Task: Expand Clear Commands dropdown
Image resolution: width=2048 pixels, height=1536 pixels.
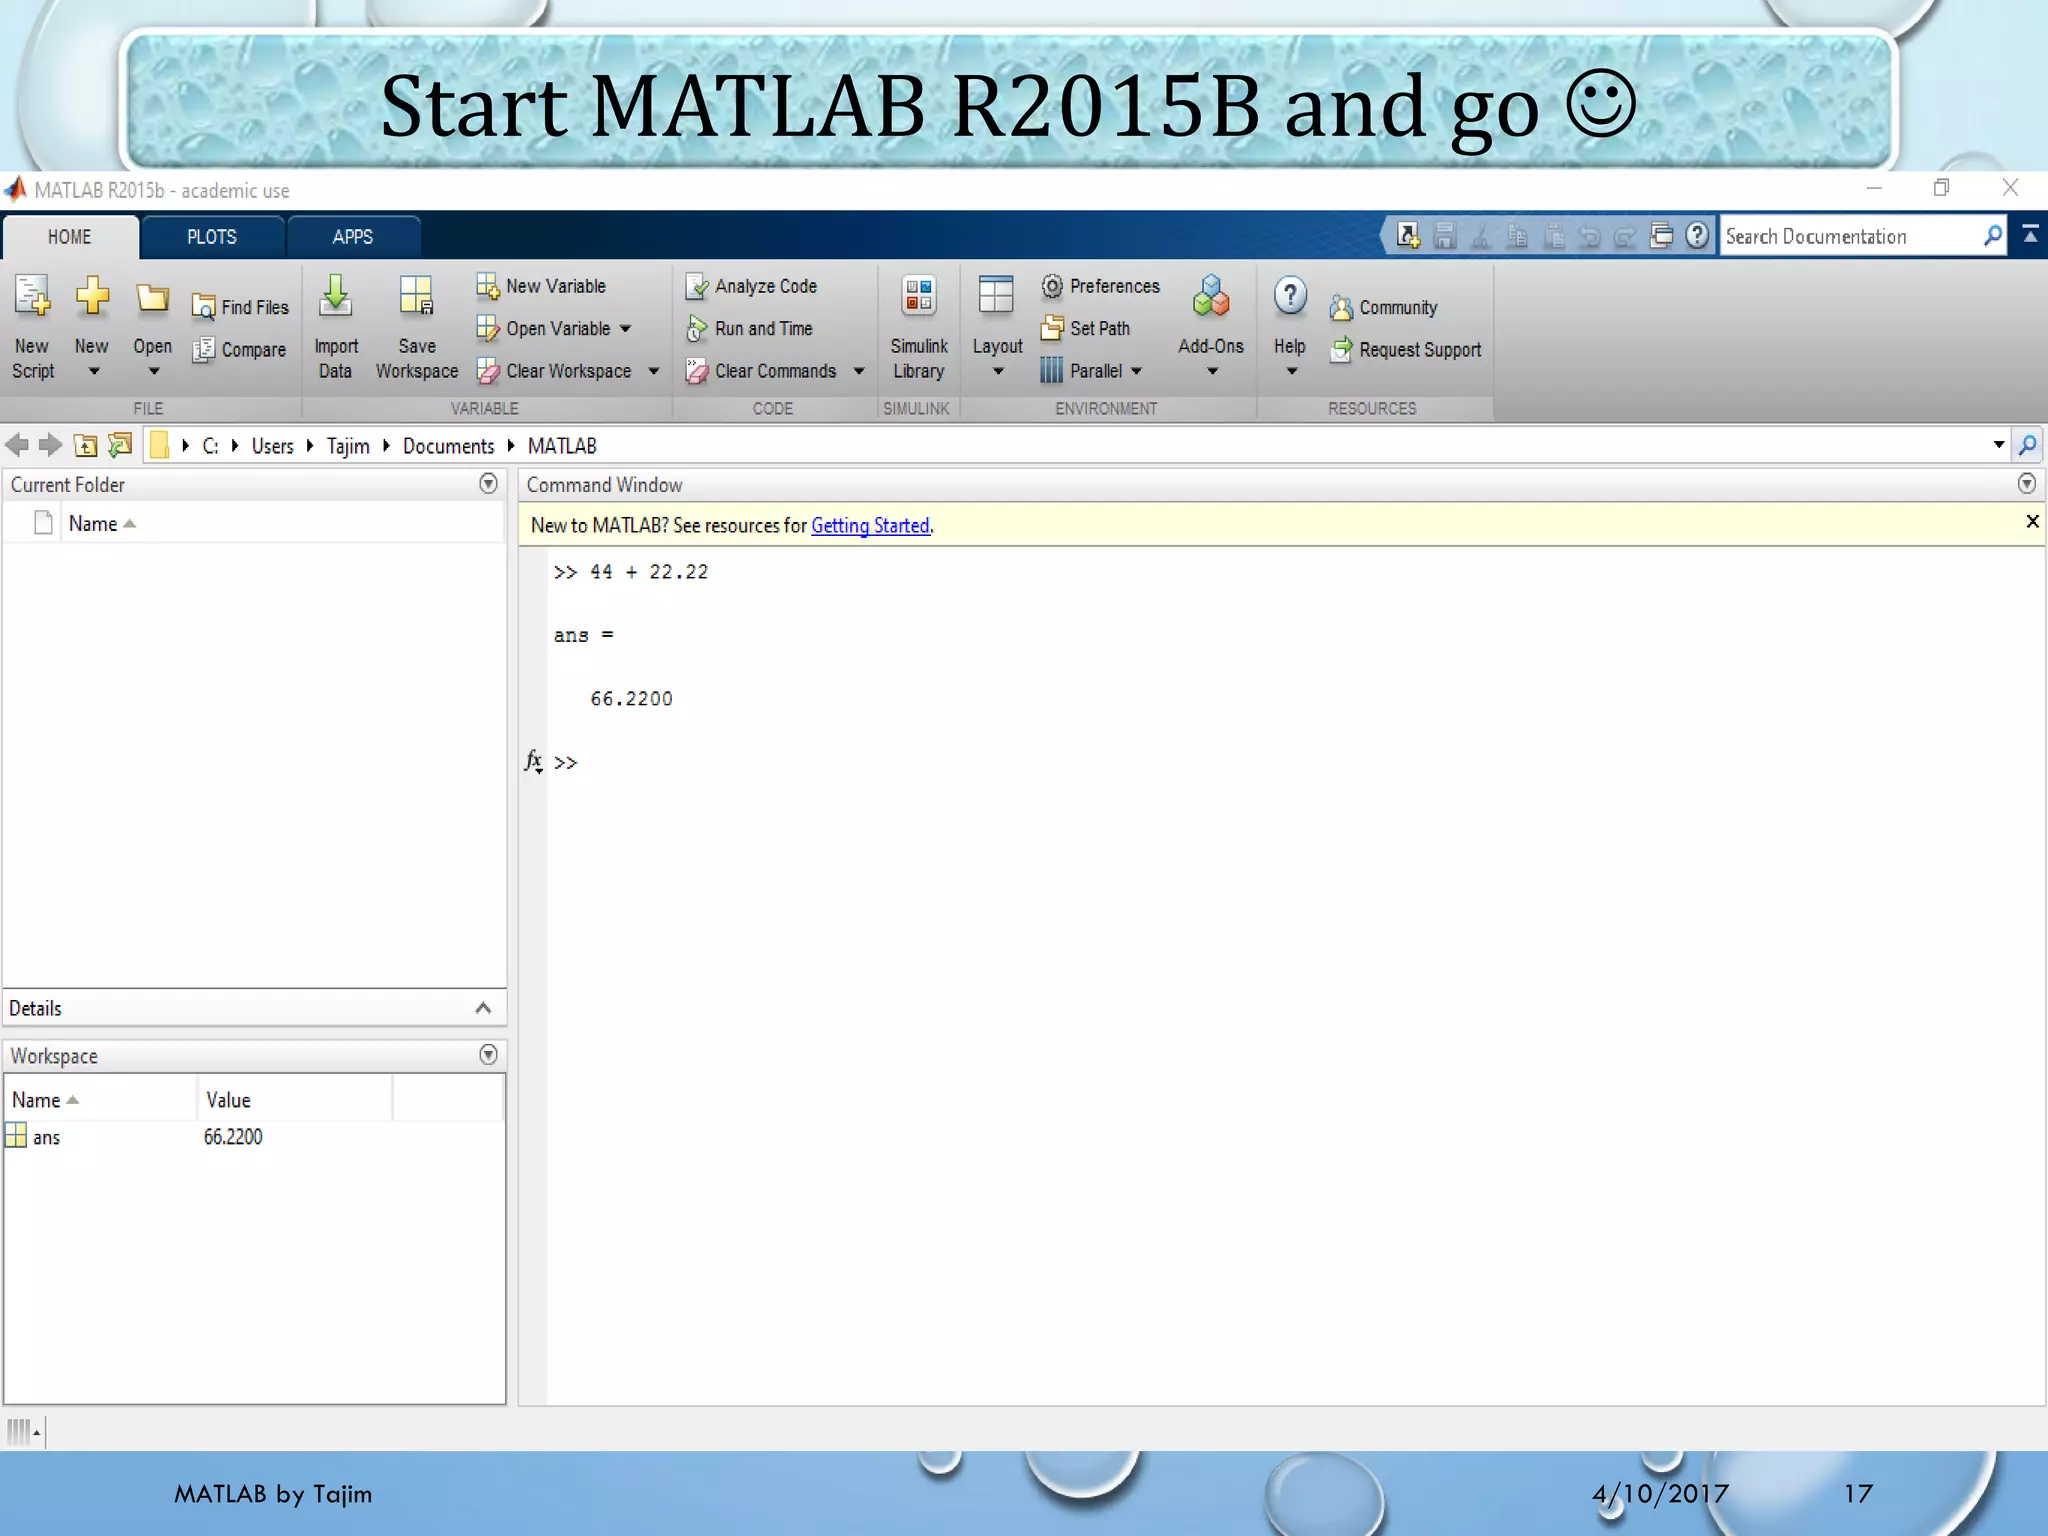Action: click(858, 371)
